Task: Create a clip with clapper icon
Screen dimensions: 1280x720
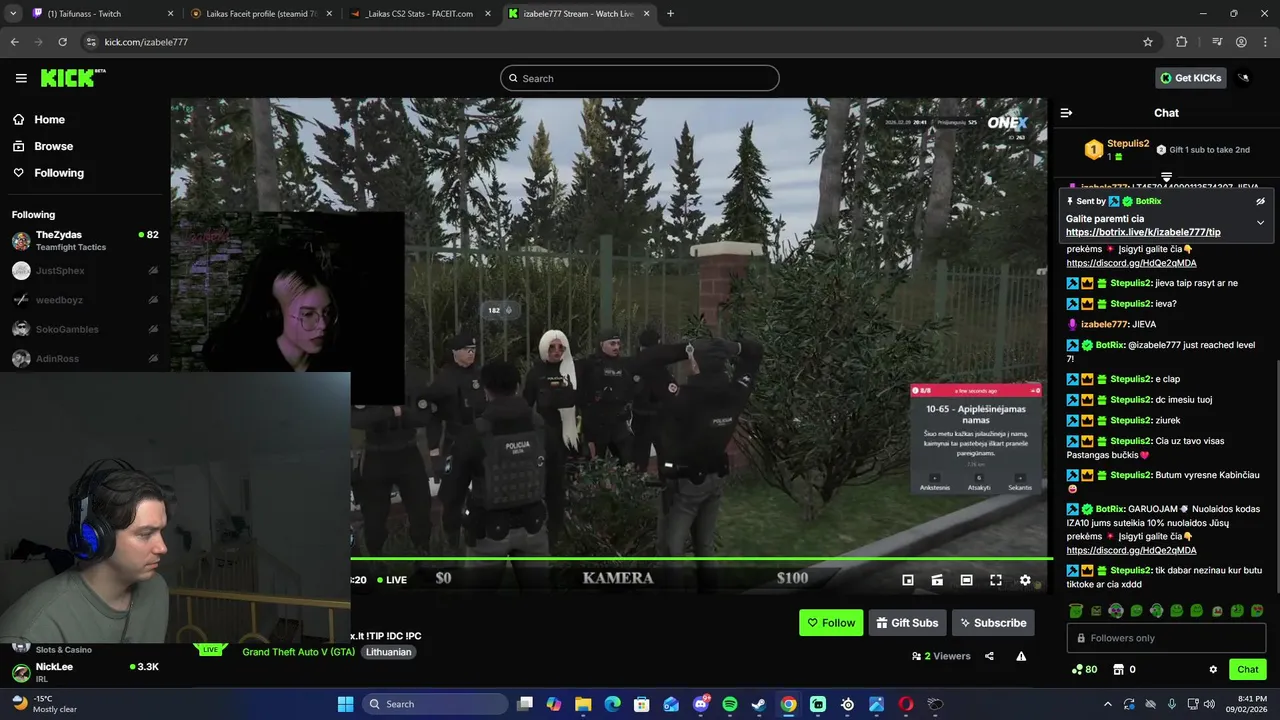Action: click(x=937, y=580)
